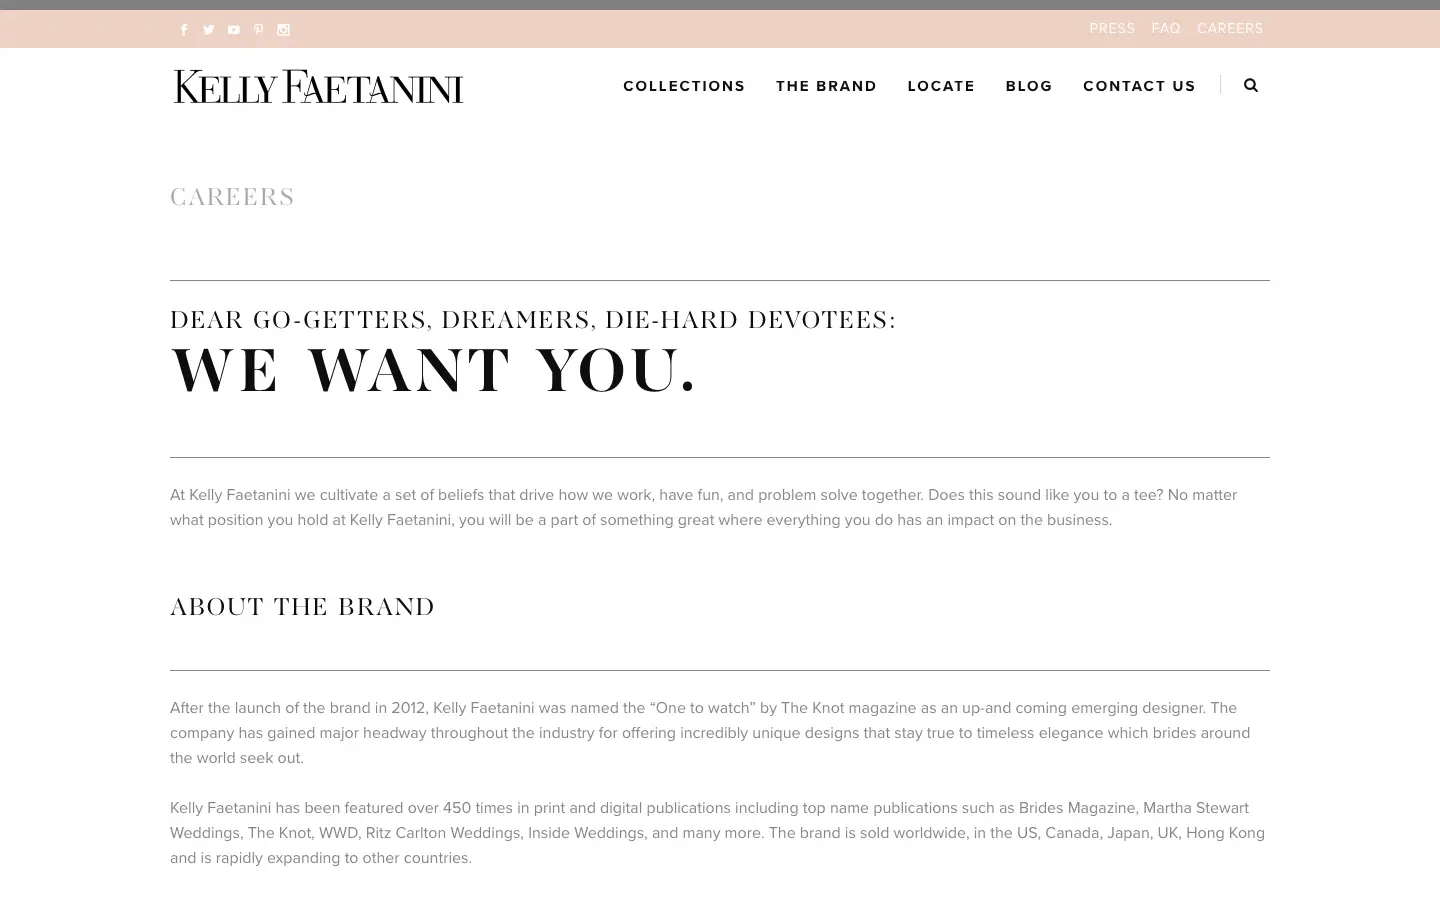The width and height of the screenshot is (1440, 900).
Task: Open the Collections menu
Action: click(x=684, y=86)
